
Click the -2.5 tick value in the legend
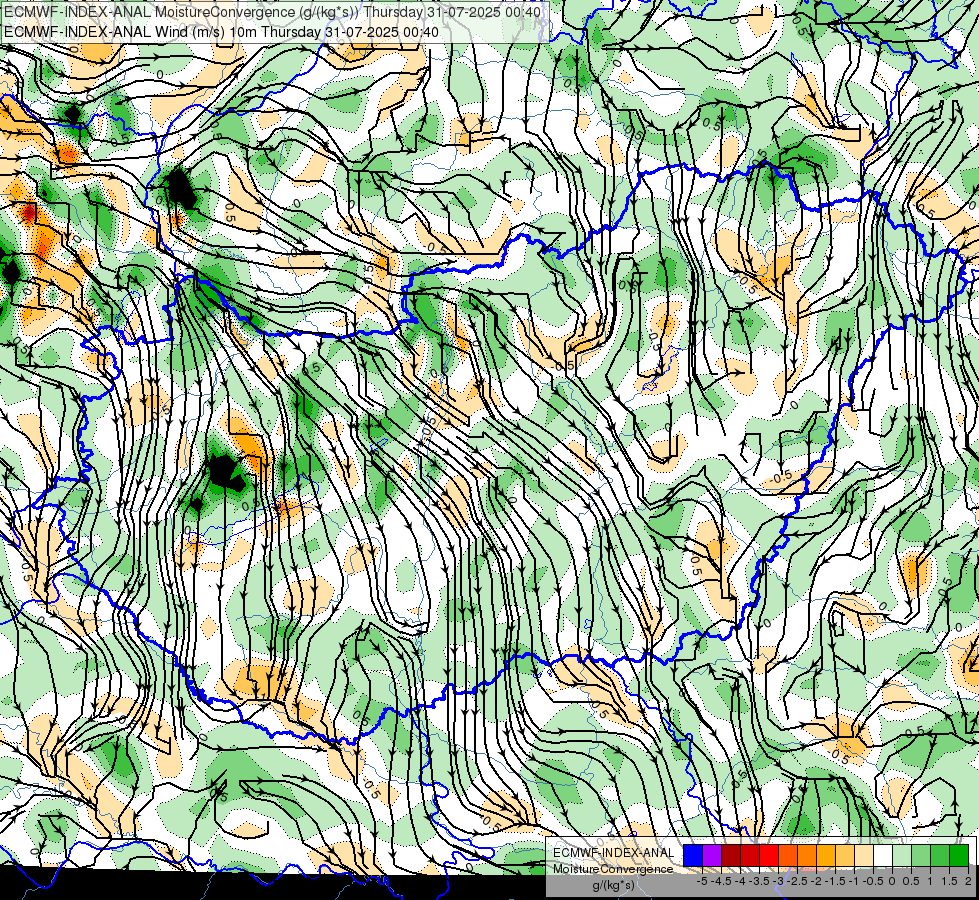pyautogui.click(x=797, y=881)
